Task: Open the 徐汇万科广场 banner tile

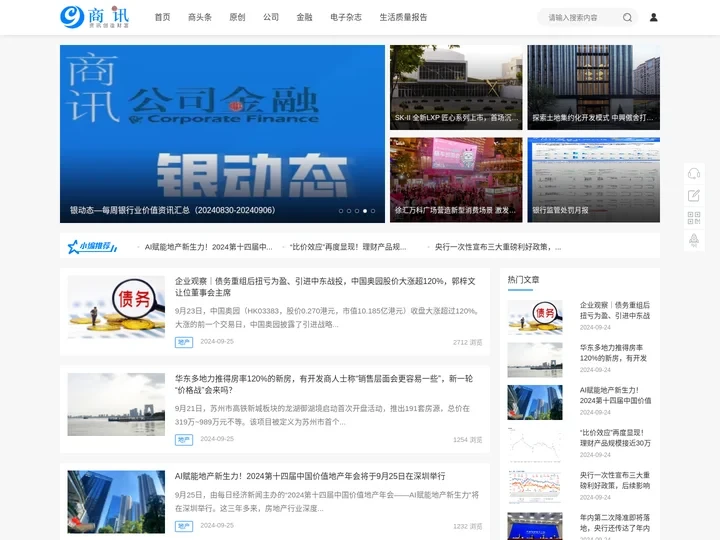Action: 456,180
